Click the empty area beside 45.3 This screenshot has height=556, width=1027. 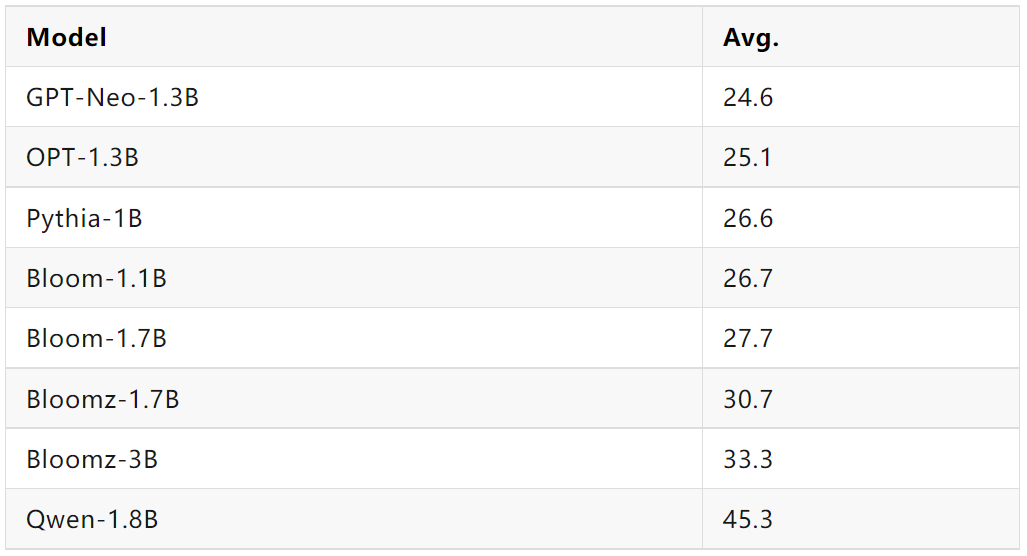(897, 519)
